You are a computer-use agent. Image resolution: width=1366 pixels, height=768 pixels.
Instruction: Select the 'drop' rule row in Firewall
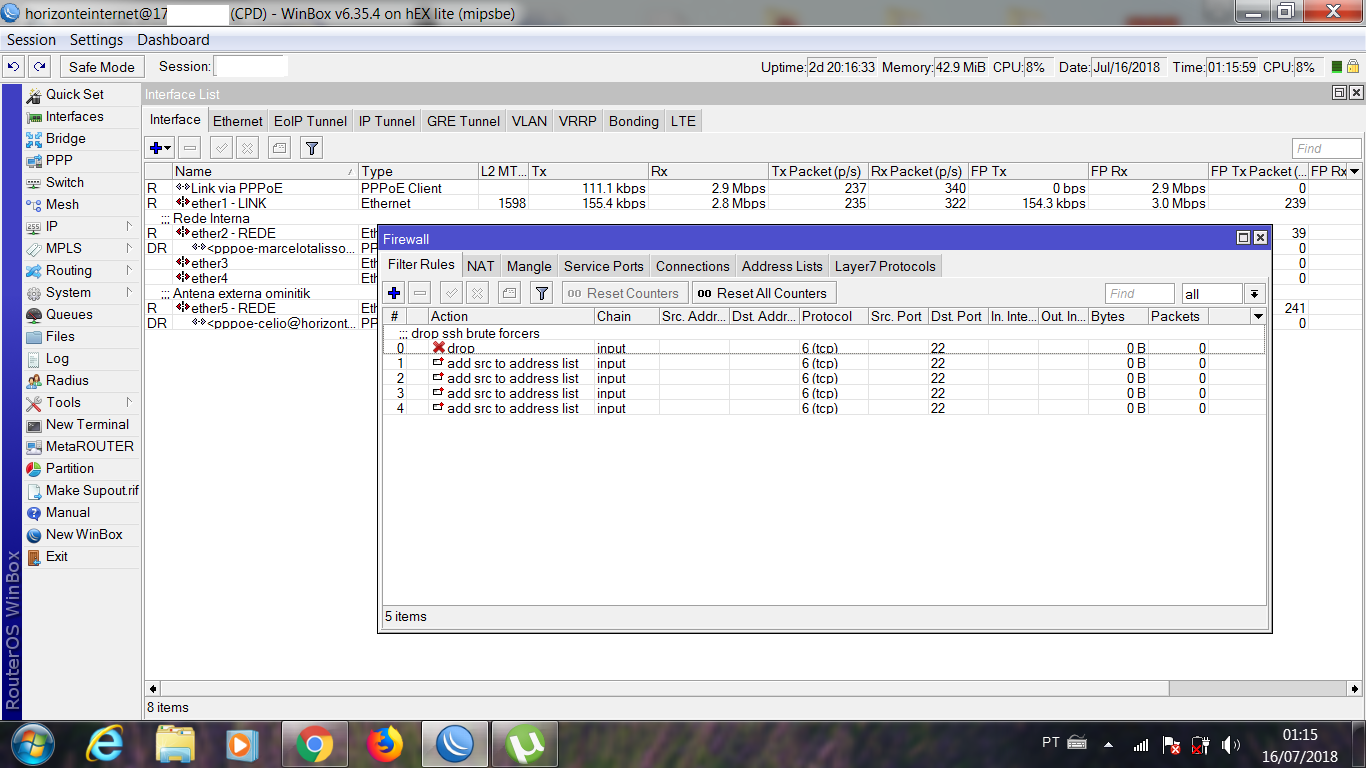(x=825, y=348)
